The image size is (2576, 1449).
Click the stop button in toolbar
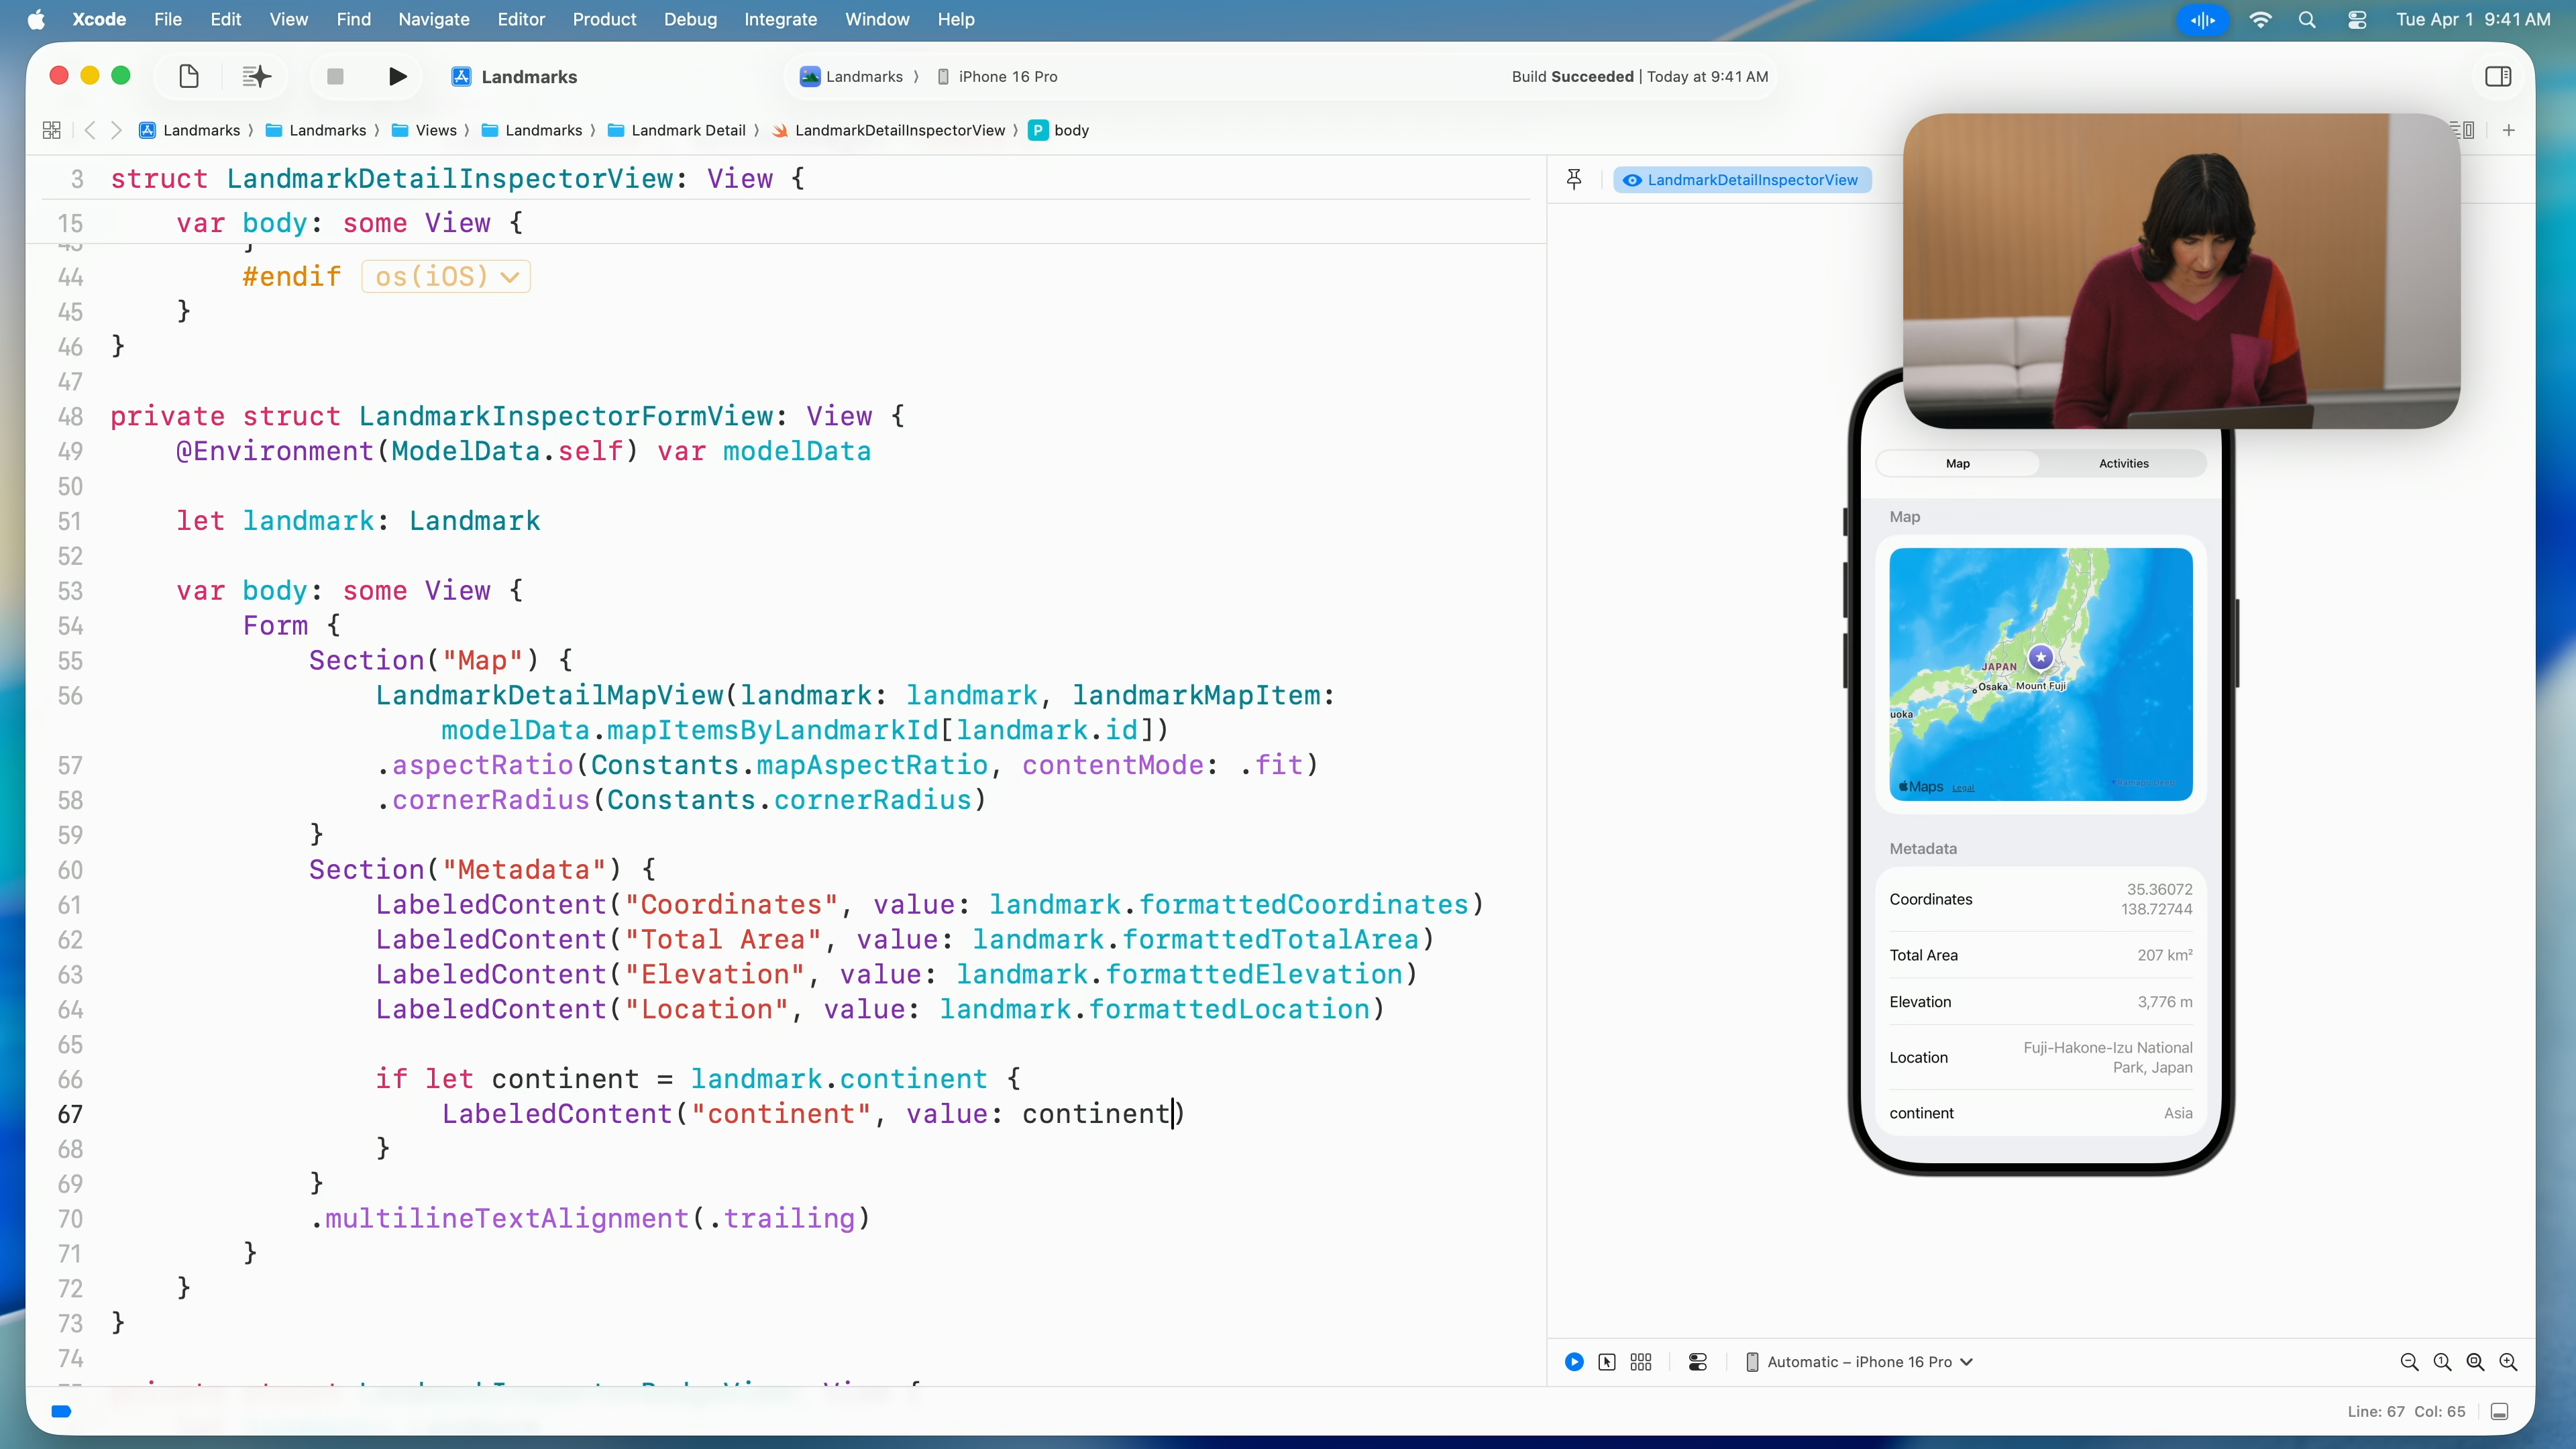pos(335,77)
